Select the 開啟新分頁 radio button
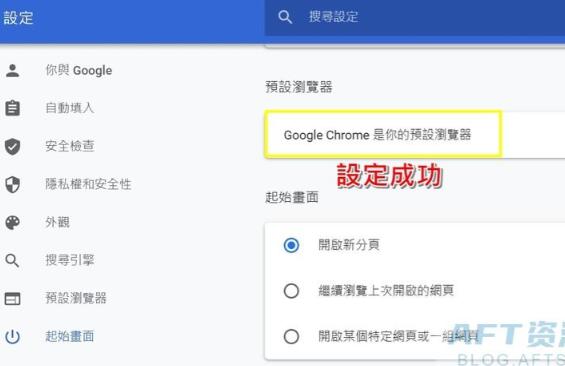Viewport: 565px width, 366px height. tap(291, 245)
